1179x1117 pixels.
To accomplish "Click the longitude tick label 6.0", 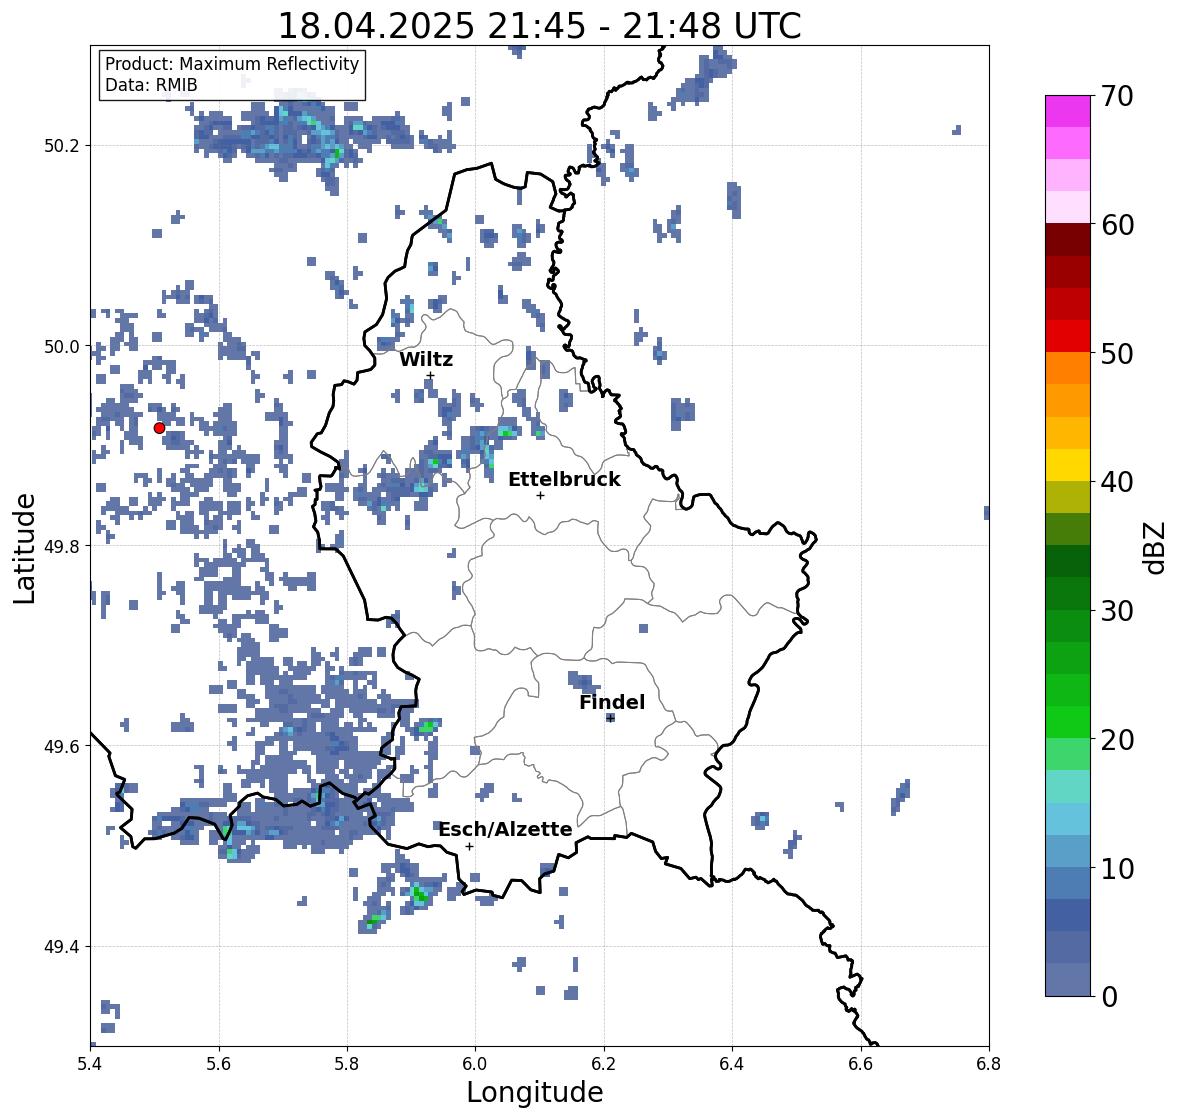I will click(475, 1064).
